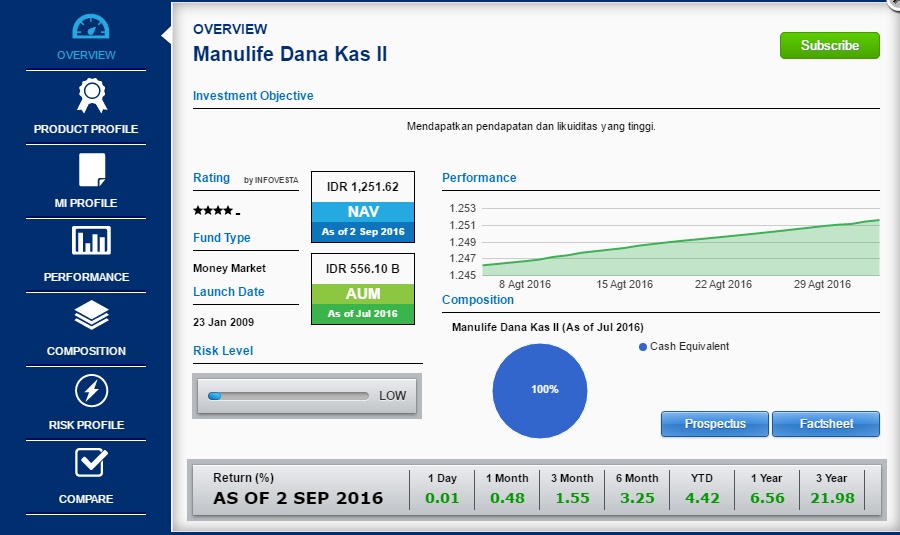900x535 pixels.
Task: Click 'As of Jul 2016' AUM date
Action: [x=363, y=314]
